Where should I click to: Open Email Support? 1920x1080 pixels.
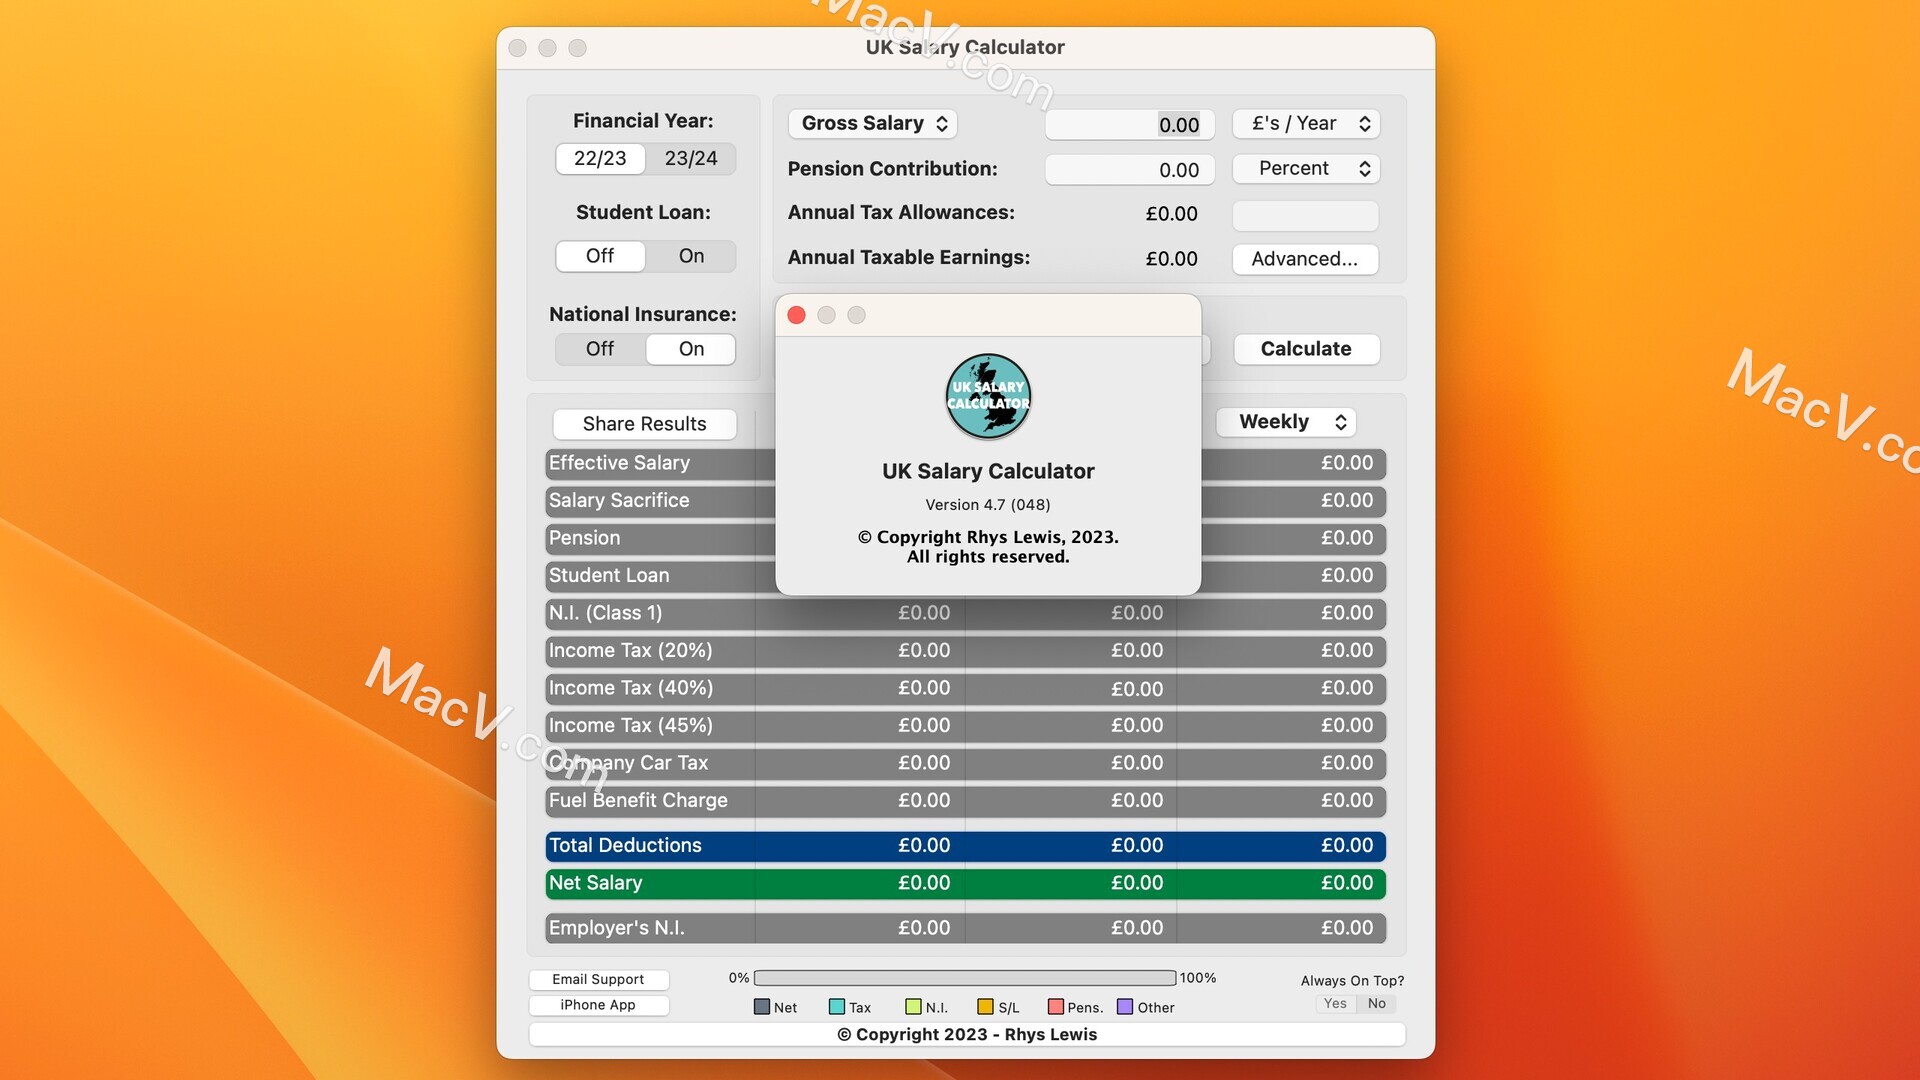coord(598,980)
